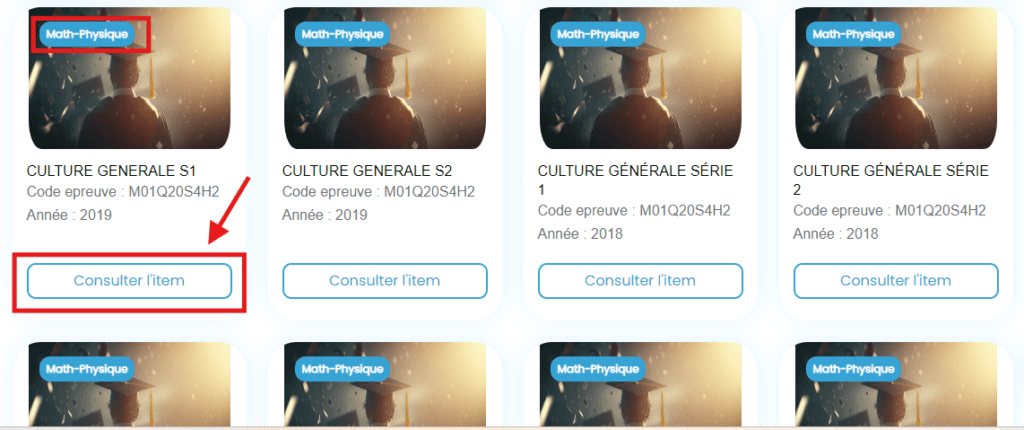Select the CULTURE GÉNÉRALE SÉRIE 1 title

click(x=635, y=180)
